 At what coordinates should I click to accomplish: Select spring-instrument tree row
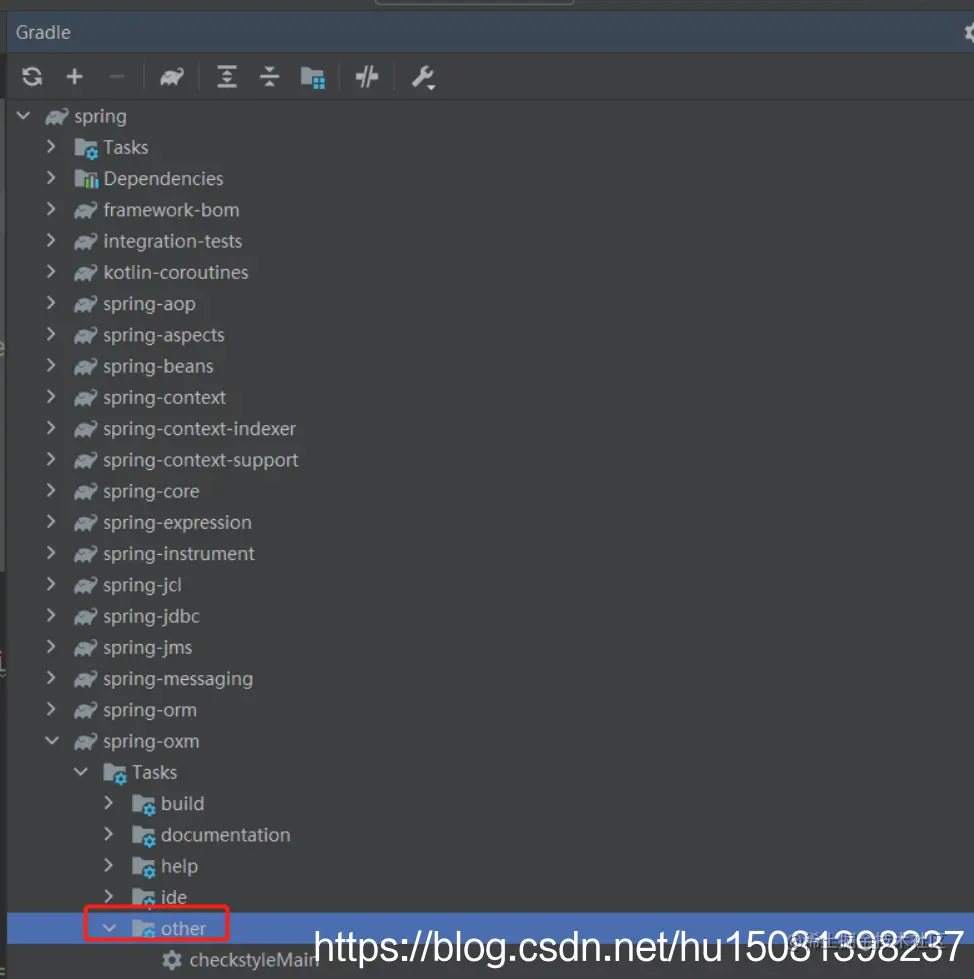pyautogui.click(x=490, y=553)
